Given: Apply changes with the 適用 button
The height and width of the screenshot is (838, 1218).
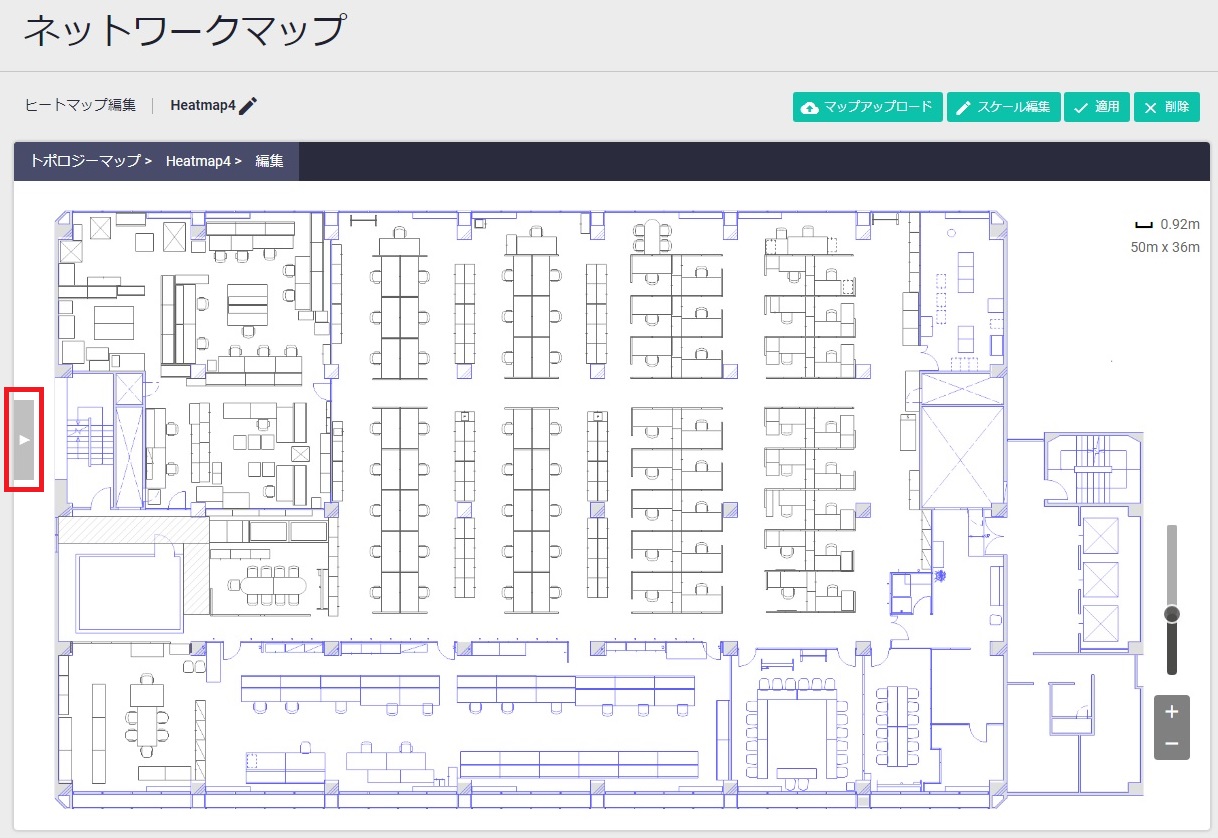Looking at the screenshot, I should tap(1096, 107).
